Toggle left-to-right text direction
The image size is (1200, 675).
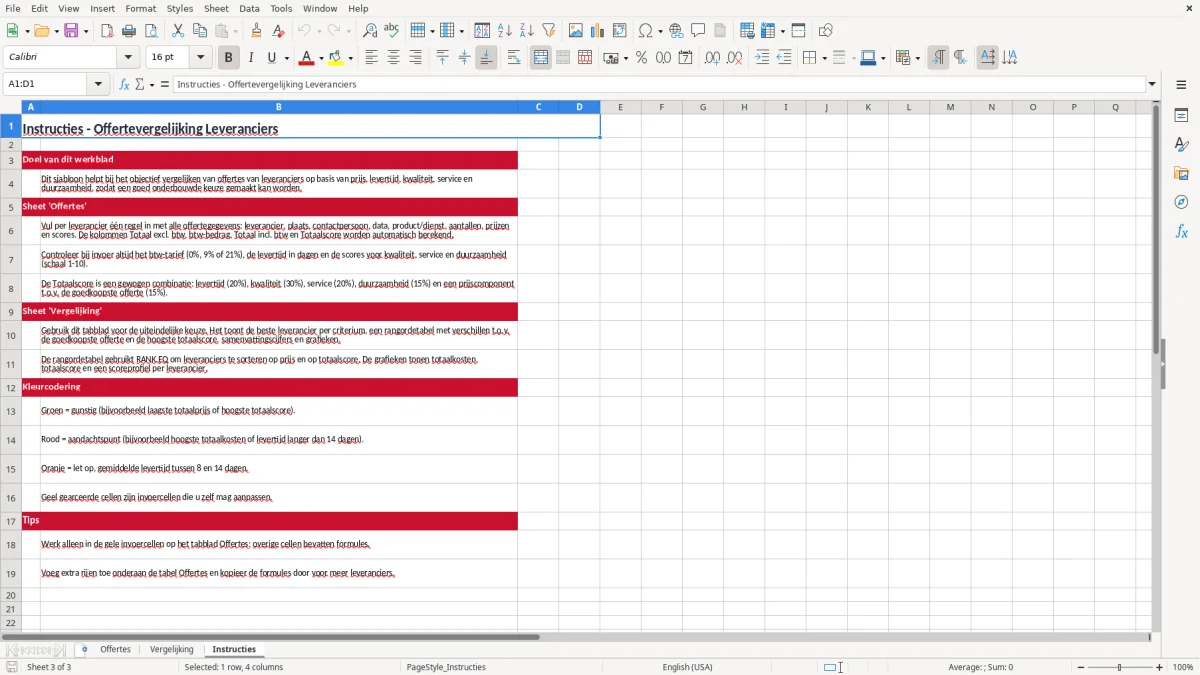[938, 58]
